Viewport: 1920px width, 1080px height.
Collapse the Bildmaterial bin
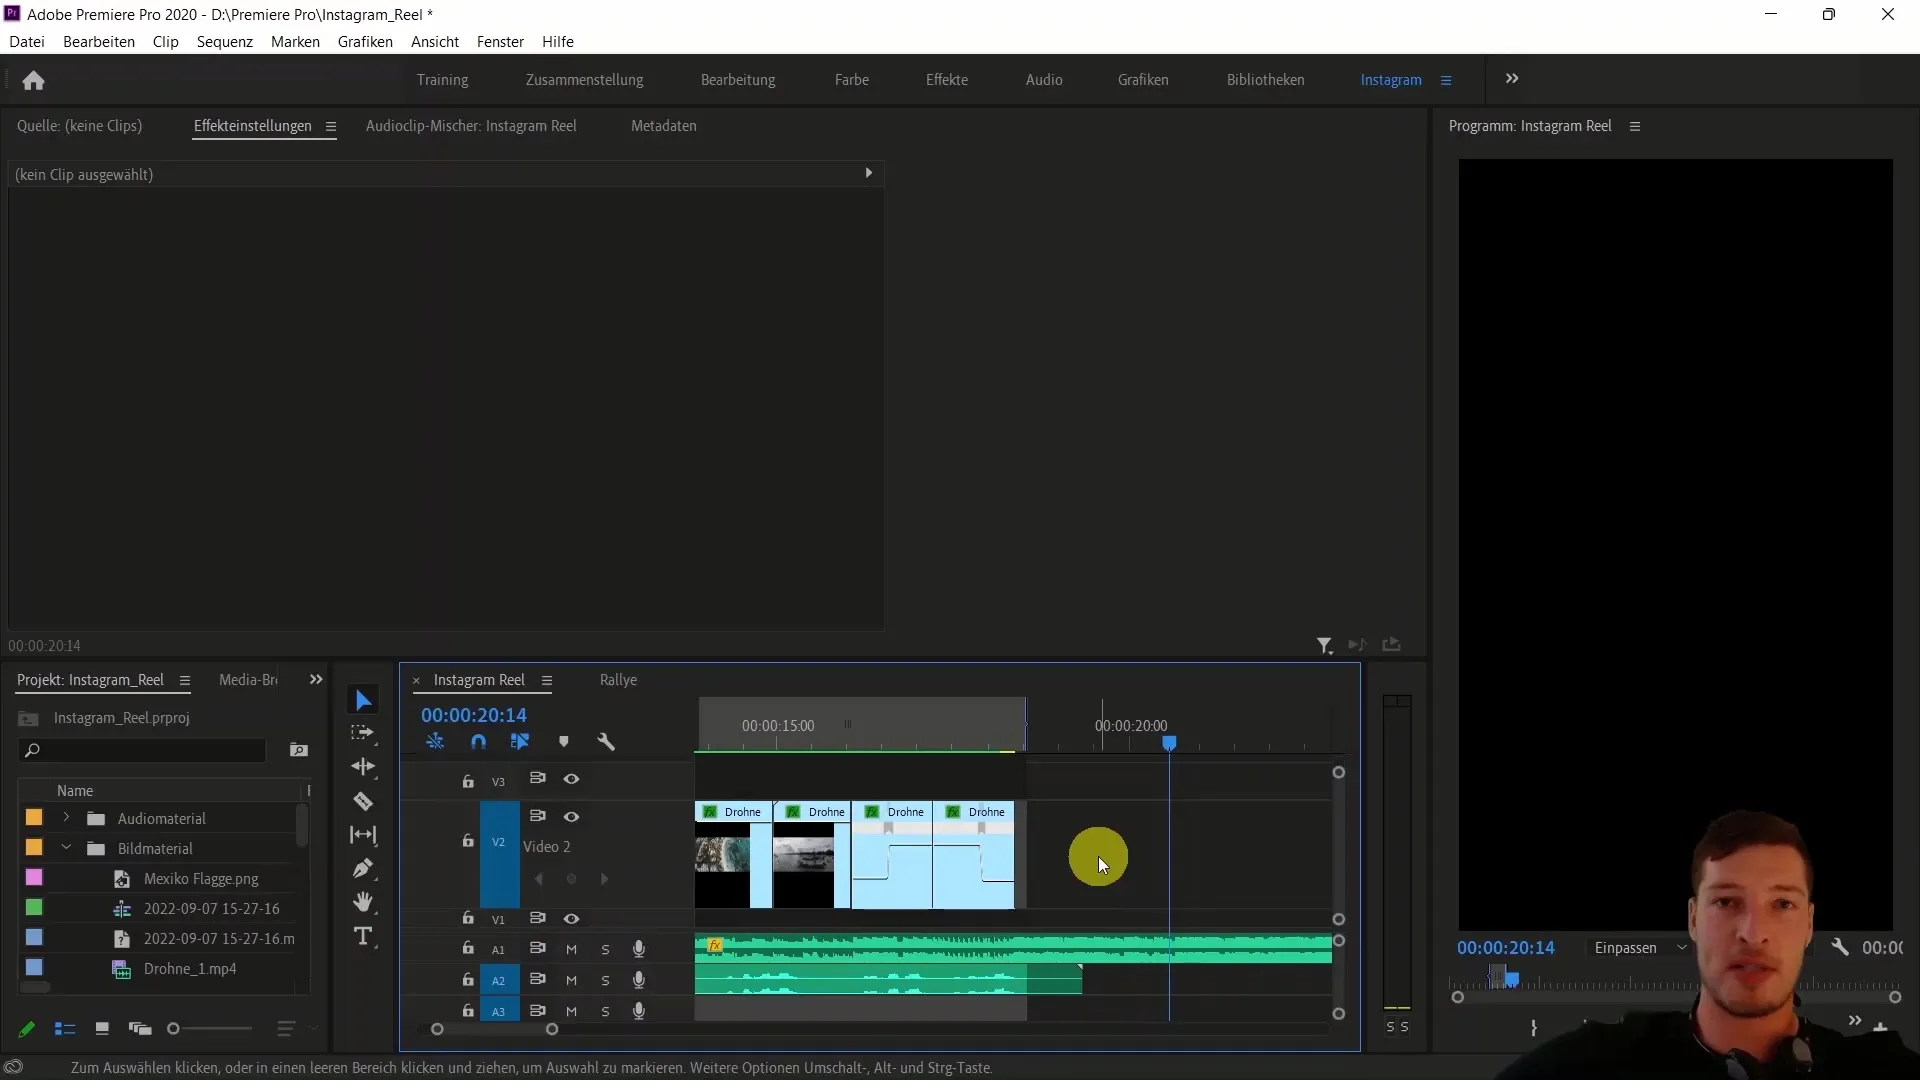66,848
